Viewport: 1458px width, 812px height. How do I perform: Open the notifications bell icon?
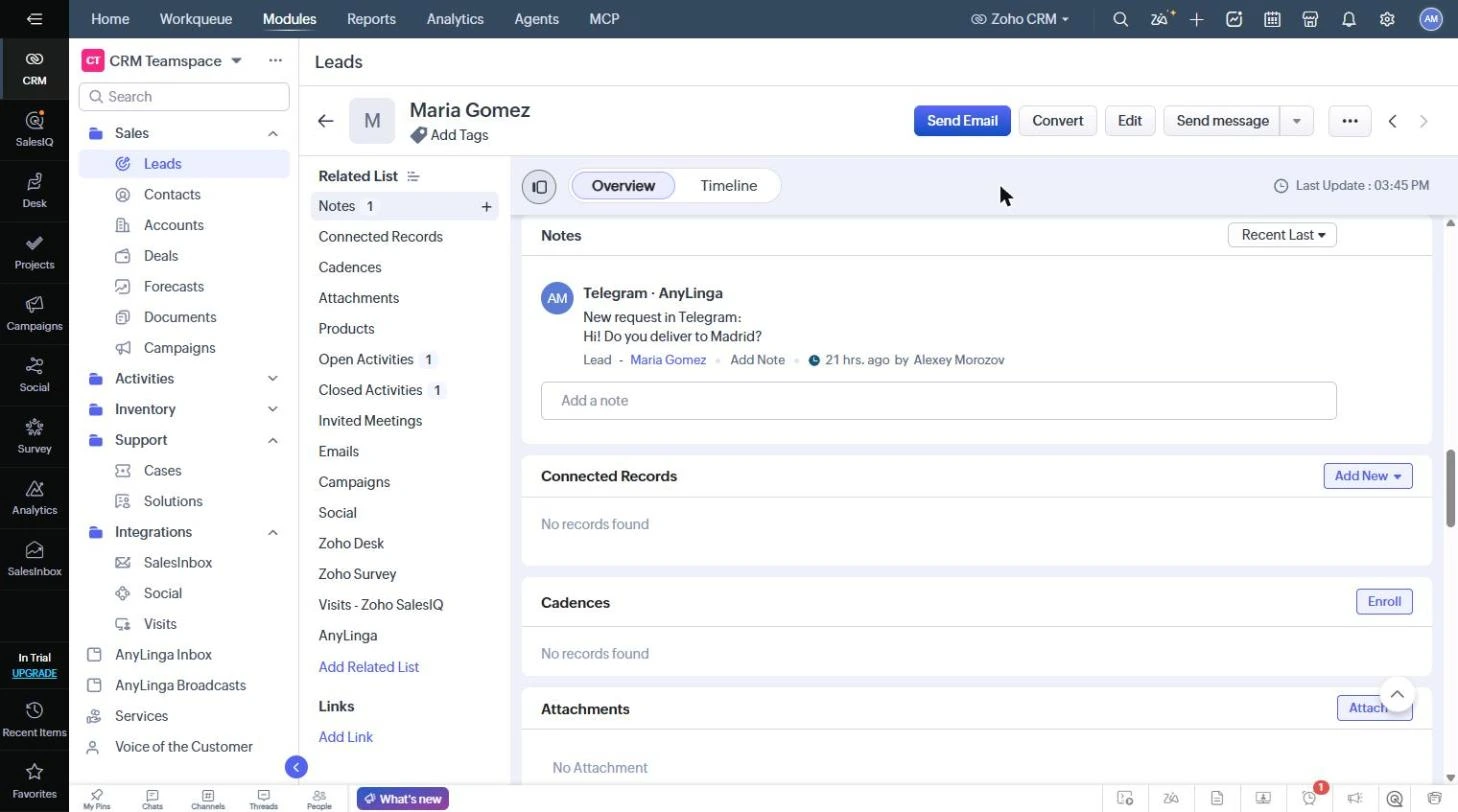tap(1349, 19)
